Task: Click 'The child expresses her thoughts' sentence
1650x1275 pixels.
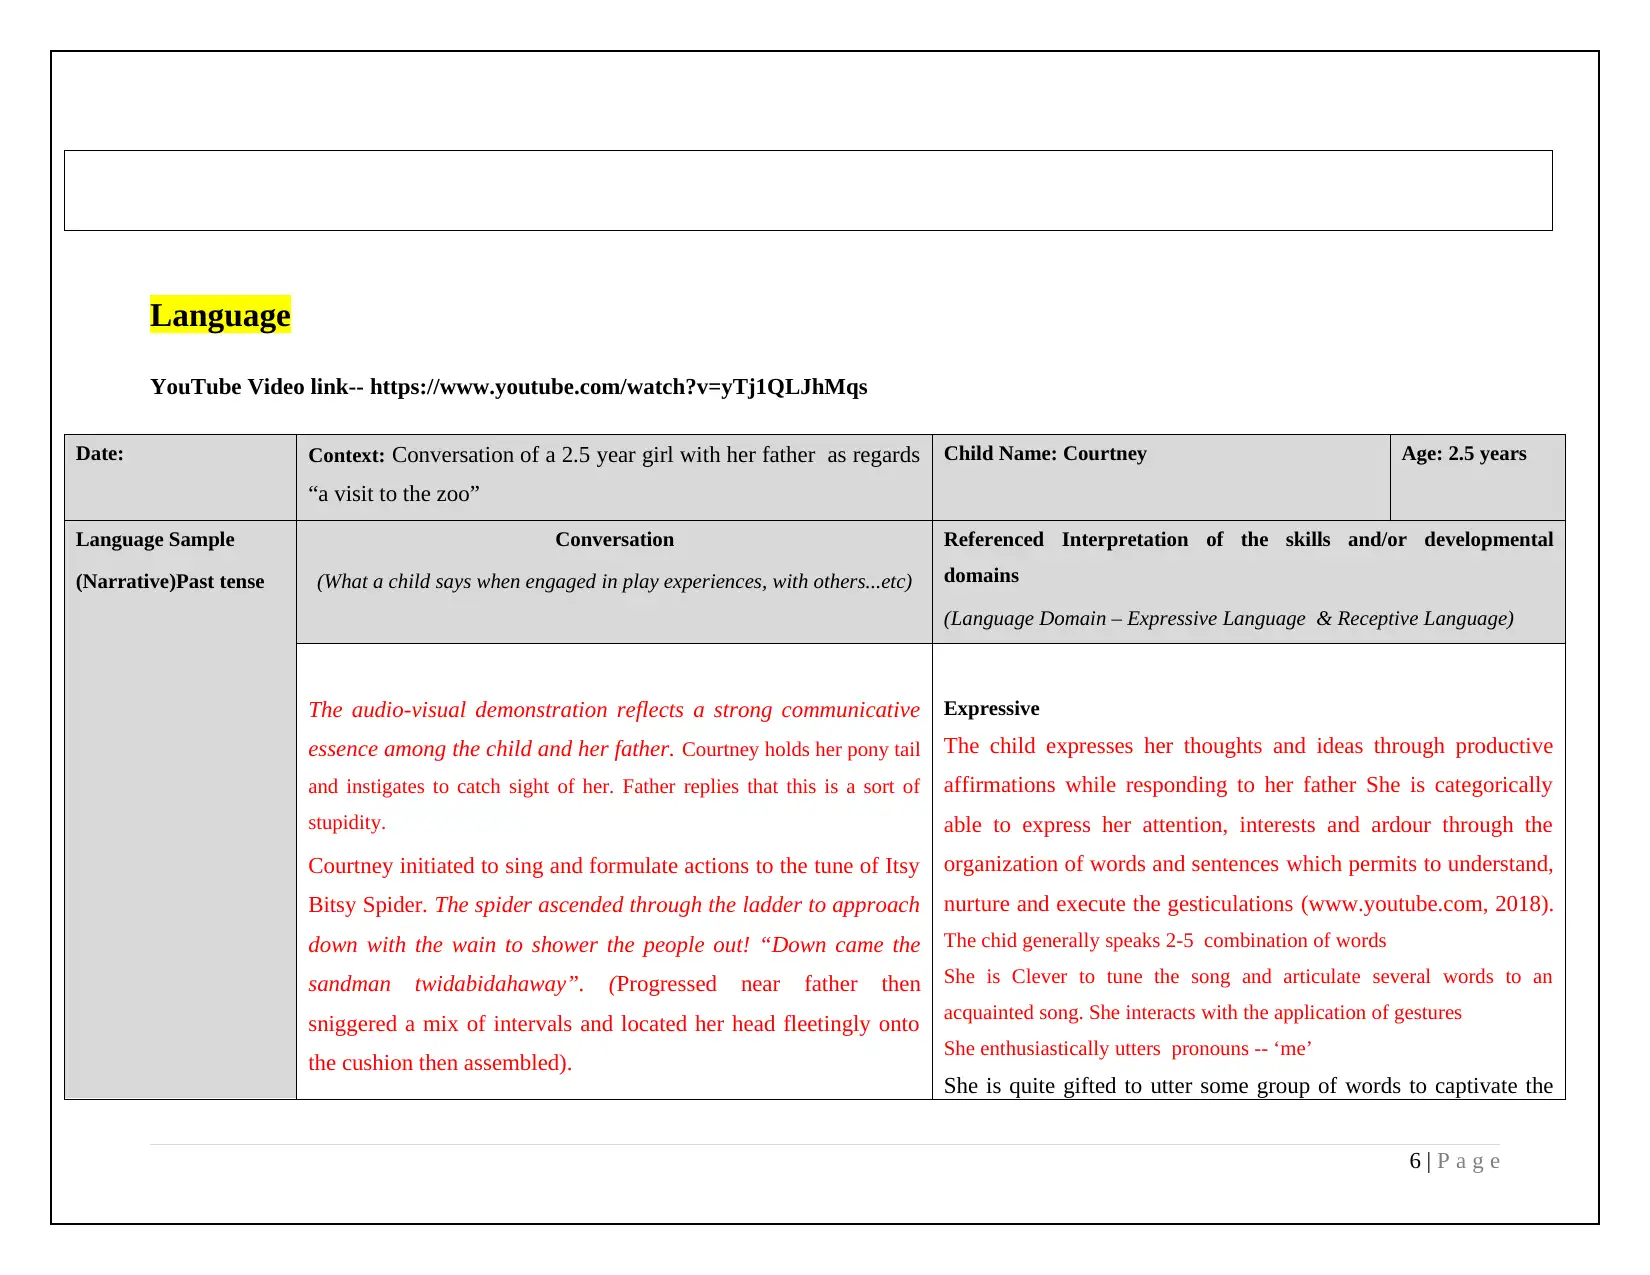Action: point(1248,746)
